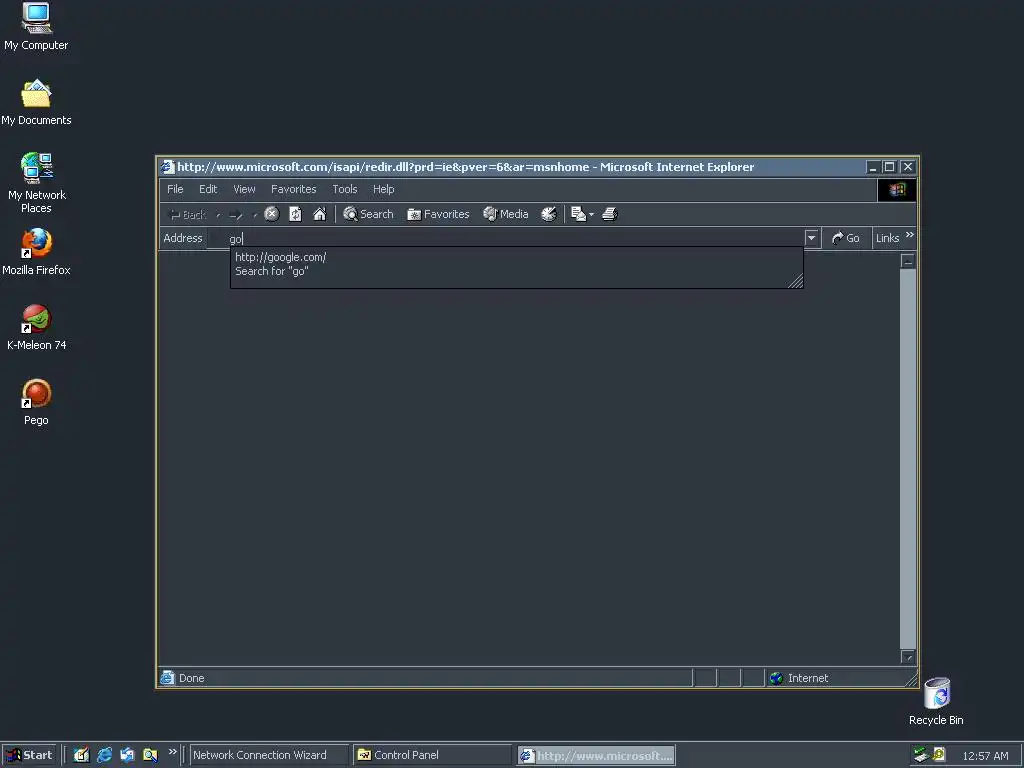Select the Mozilla Firefox desktop shortcut
1024x768 pixels.
(x=36, y=252)
